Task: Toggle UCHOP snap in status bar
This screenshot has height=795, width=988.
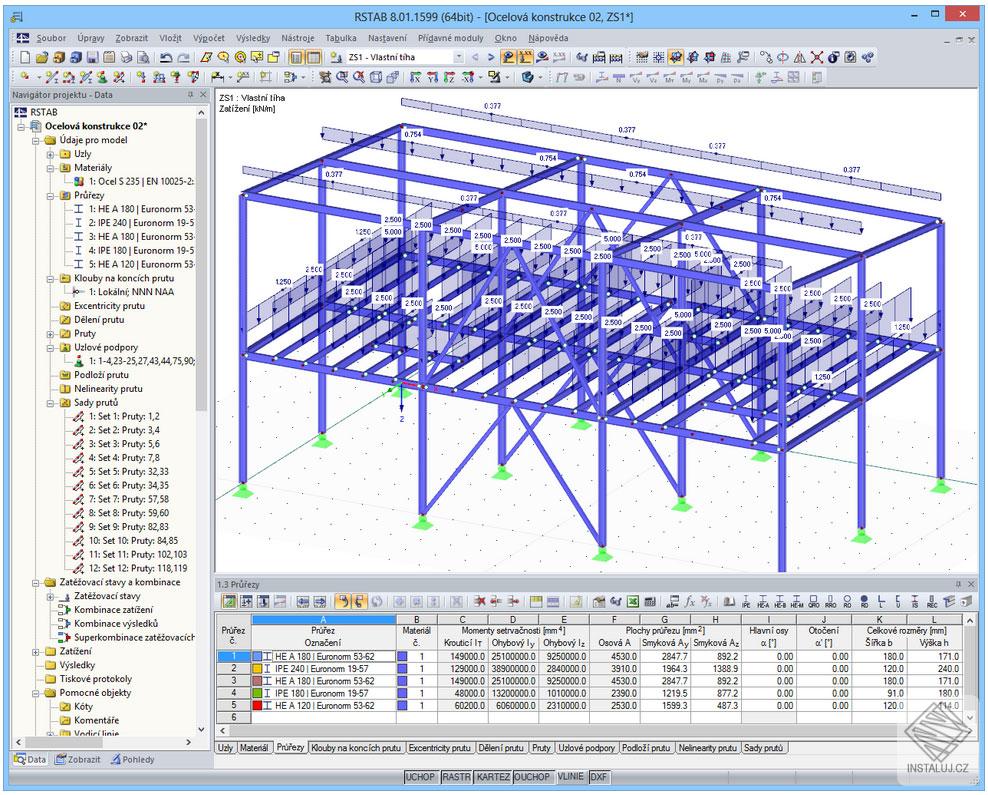Action: pyautogui.click(x=420, y=777)
